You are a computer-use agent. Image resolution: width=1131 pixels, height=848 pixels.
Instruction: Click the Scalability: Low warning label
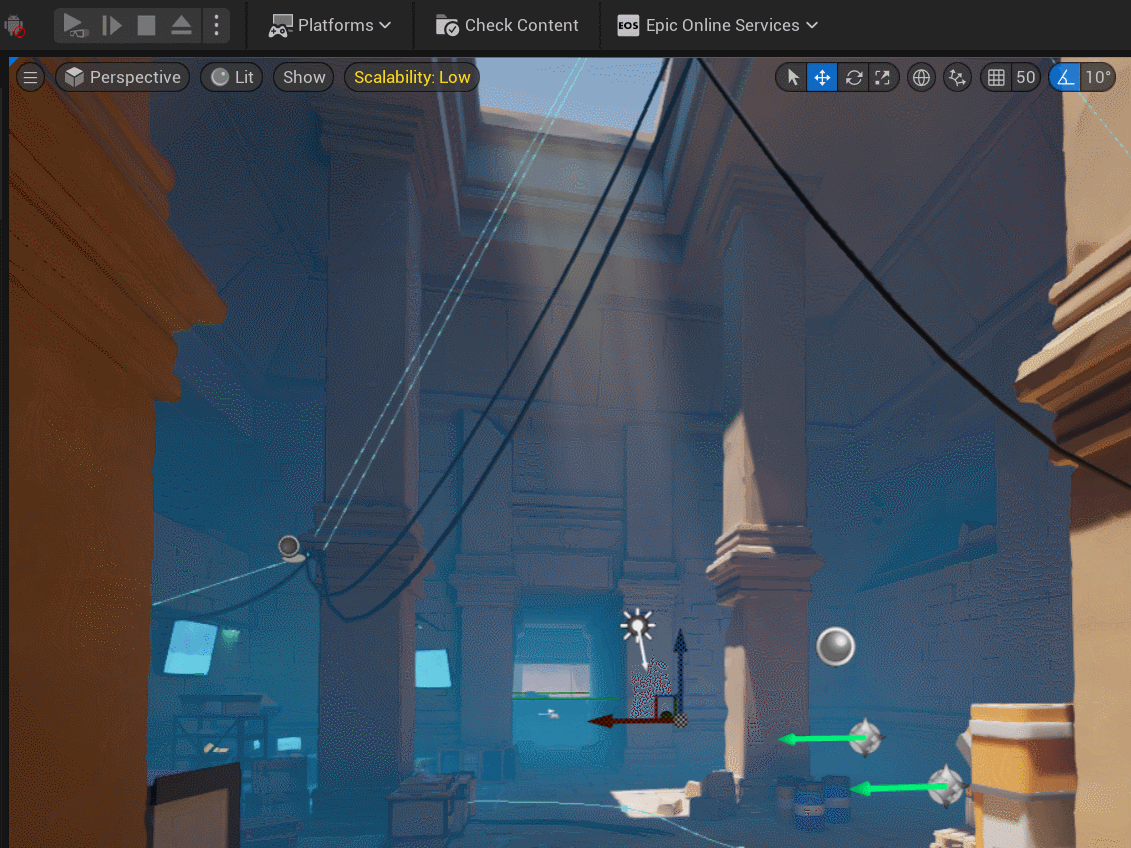click(x=412, y=78)
